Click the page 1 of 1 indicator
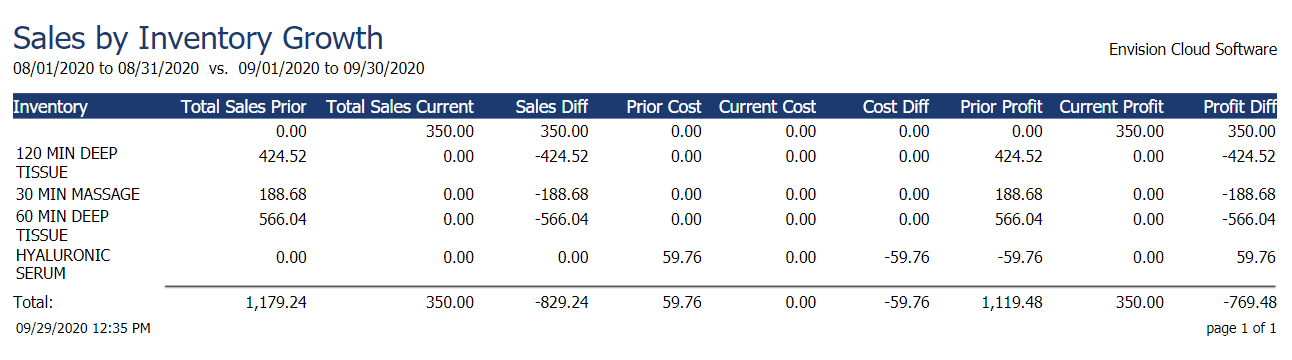Screen dimensions: 1292x360 [x=1242, y=328]
